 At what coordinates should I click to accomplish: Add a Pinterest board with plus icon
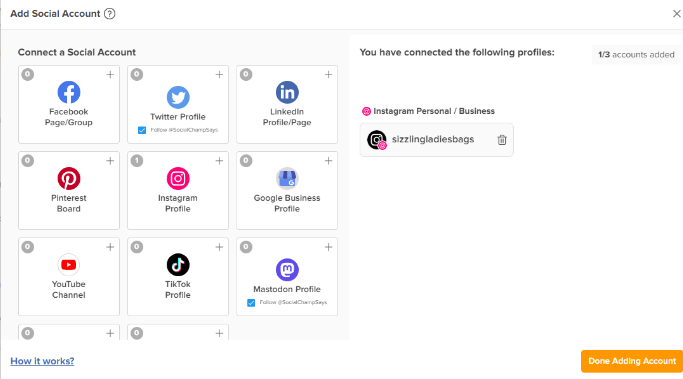click(x=110, y=161)
